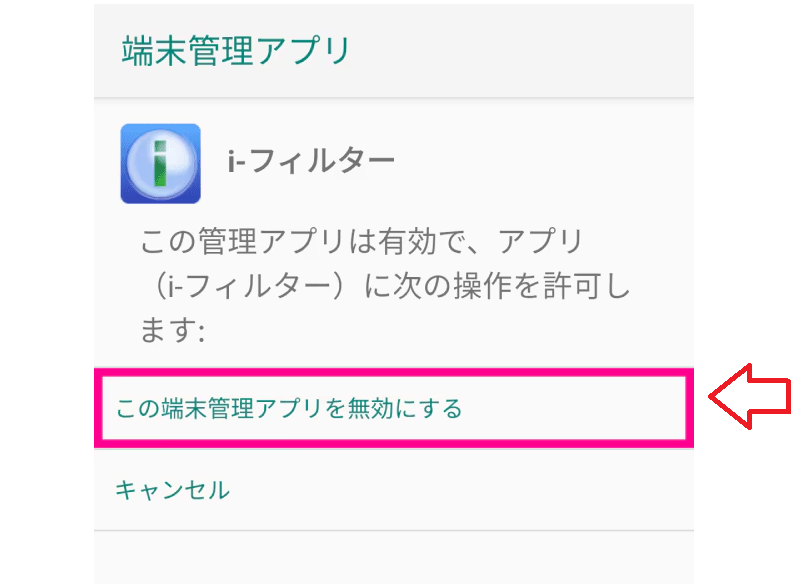Click the blank space right of the i-フィルター name

543,162
